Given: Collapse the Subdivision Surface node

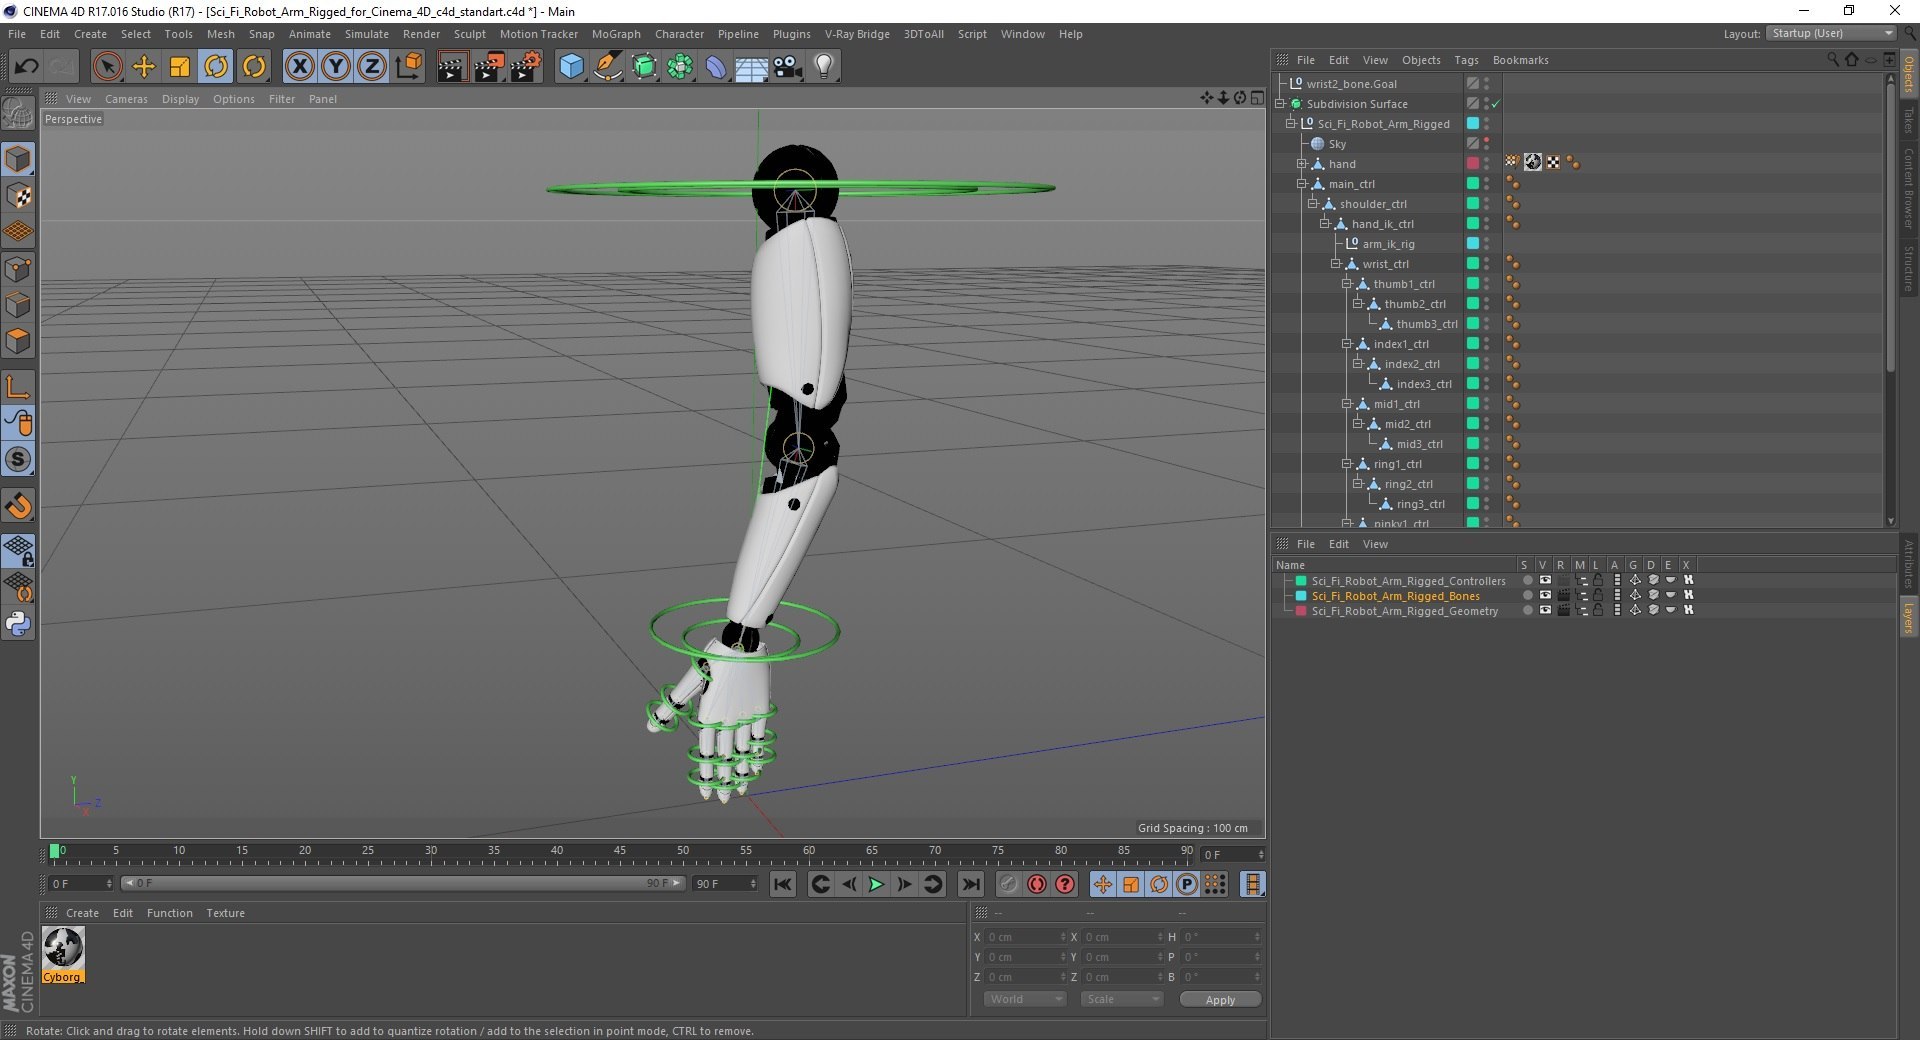Looking at the screenshot, I should point(1279,104).
